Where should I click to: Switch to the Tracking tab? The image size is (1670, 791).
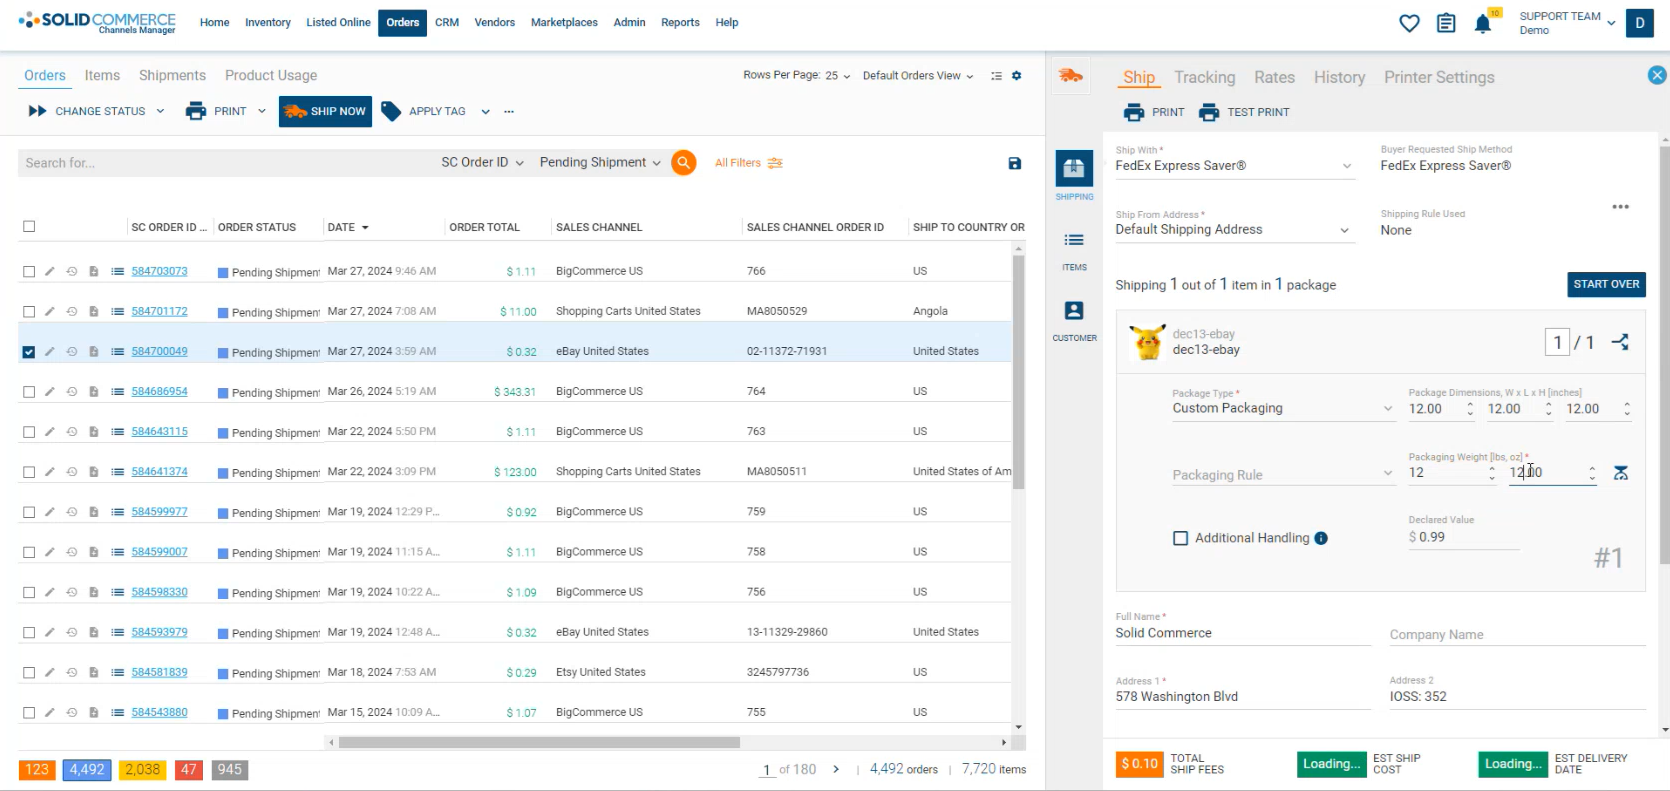[x=1204, y=77]
